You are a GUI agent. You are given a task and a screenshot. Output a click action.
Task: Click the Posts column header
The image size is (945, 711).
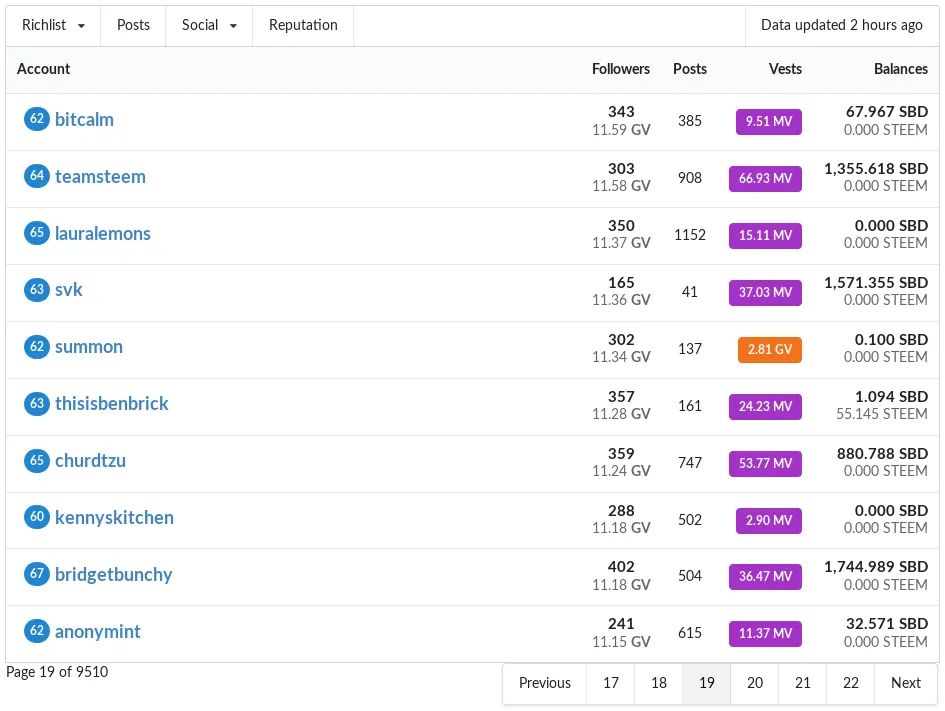(x=689, y=69)
